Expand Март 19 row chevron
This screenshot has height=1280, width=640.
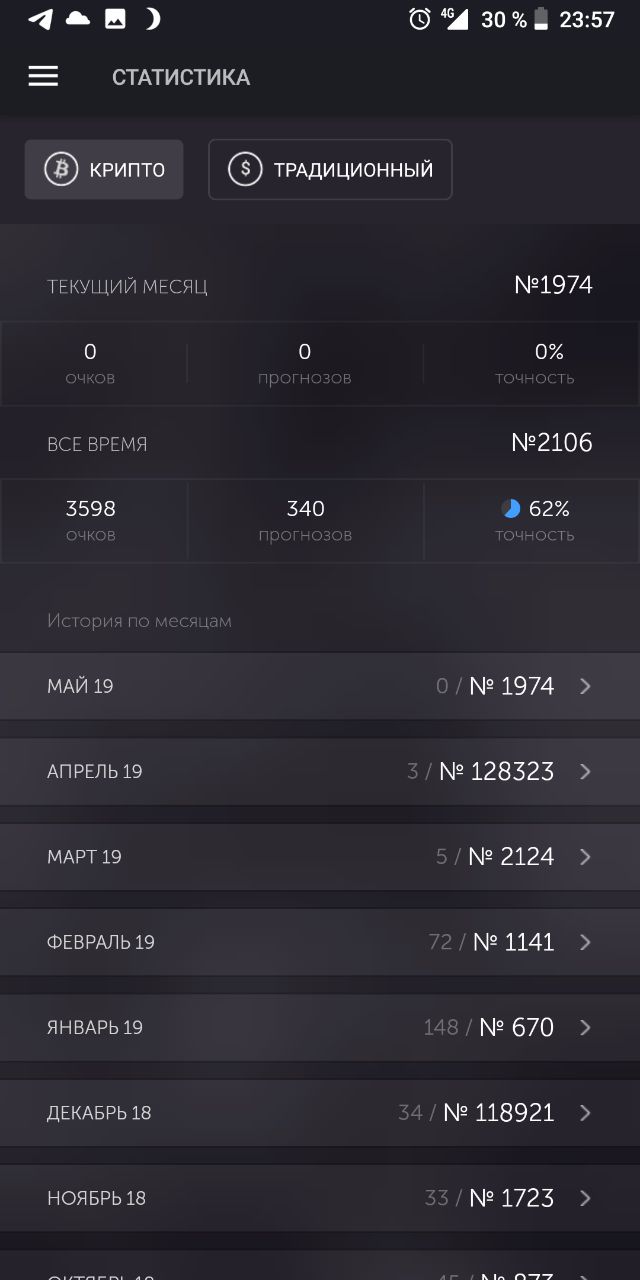pyautogui.click(x=586, y=857)
